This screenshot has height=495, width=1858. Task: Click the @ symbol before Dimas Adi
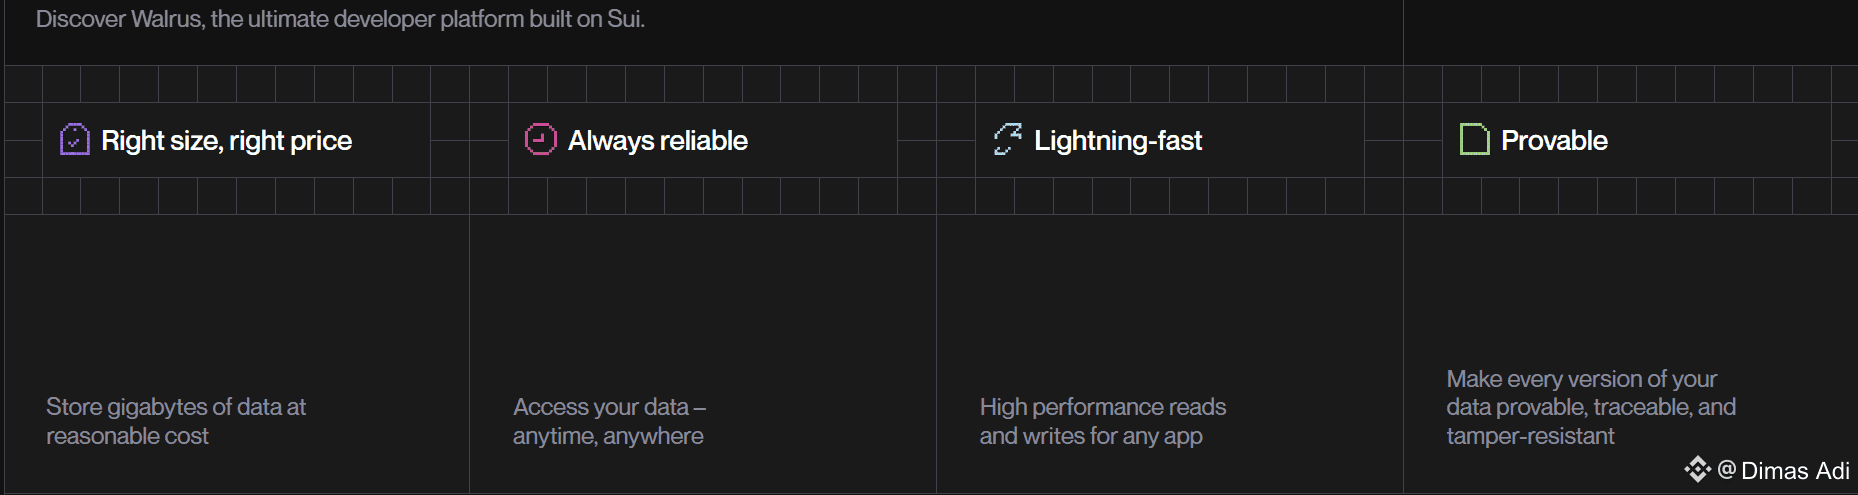1726,470
